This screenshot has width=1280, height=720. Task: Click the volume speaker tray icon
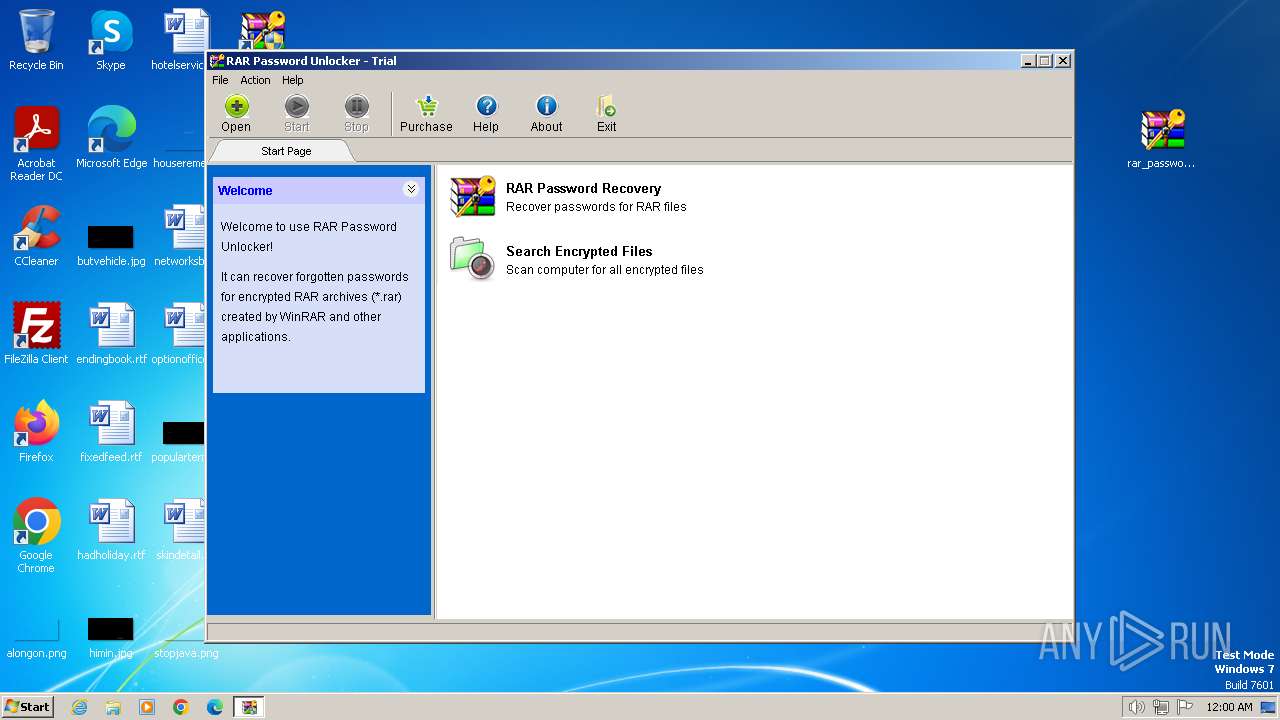(x=1137, y=707)
